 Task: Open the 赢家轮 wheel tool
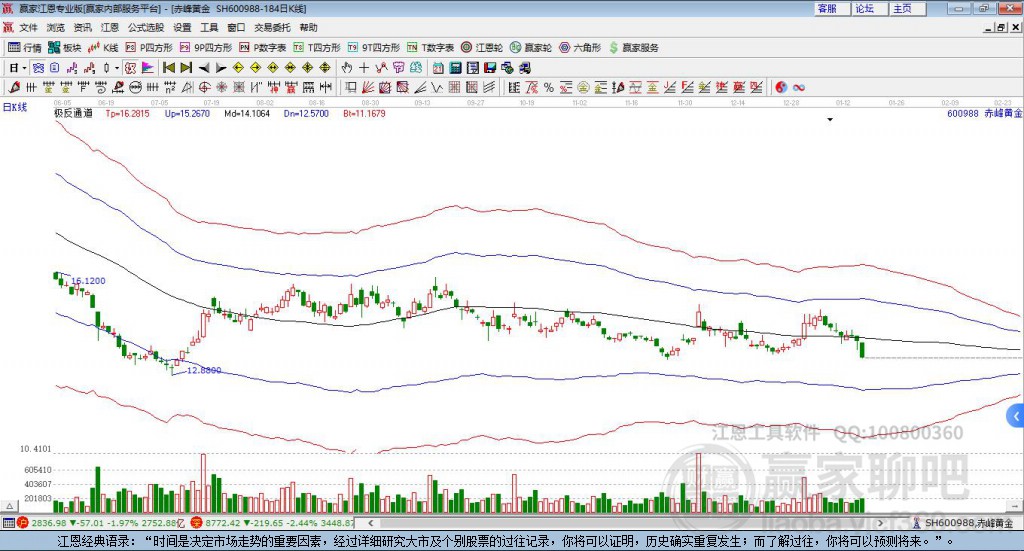pyautogui.click(x=531, y=48)
